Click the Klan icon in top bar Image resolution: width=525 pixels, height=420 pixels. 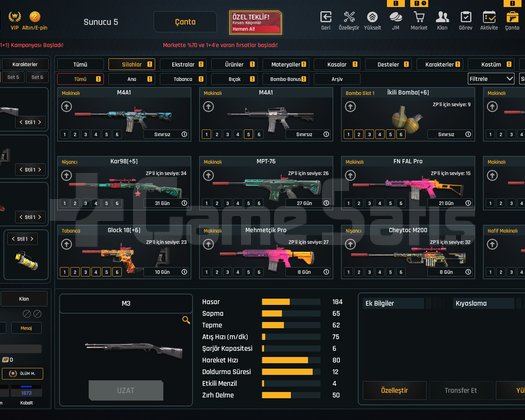tap(442, 17)
